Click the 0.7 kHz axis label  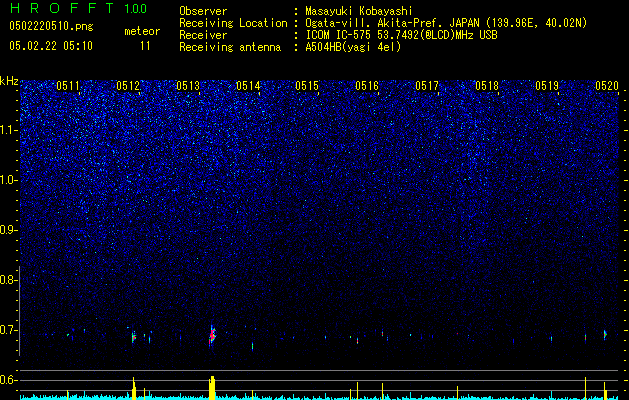[x=9, y=330]
